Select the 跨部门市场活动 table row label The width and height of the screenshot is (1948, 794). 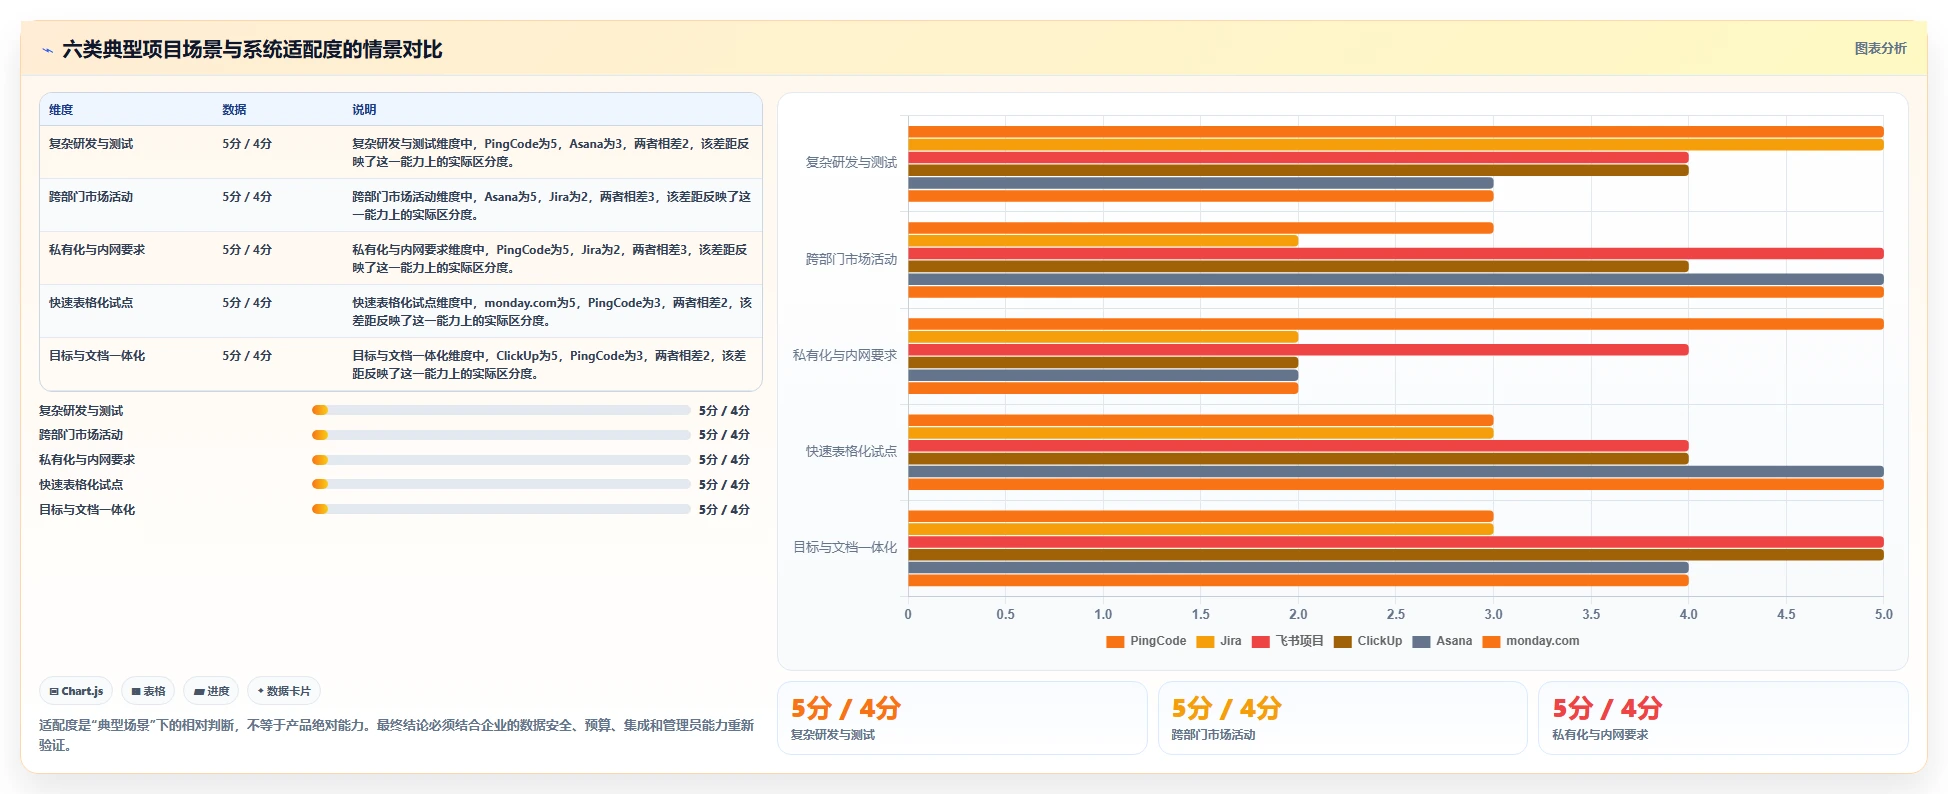tap(91, 197)
